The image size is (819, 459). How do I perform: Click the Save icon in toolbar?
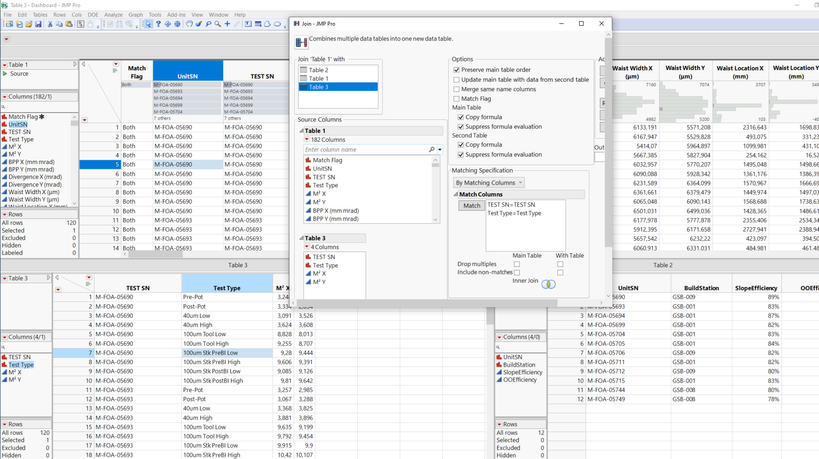point(38,24)
